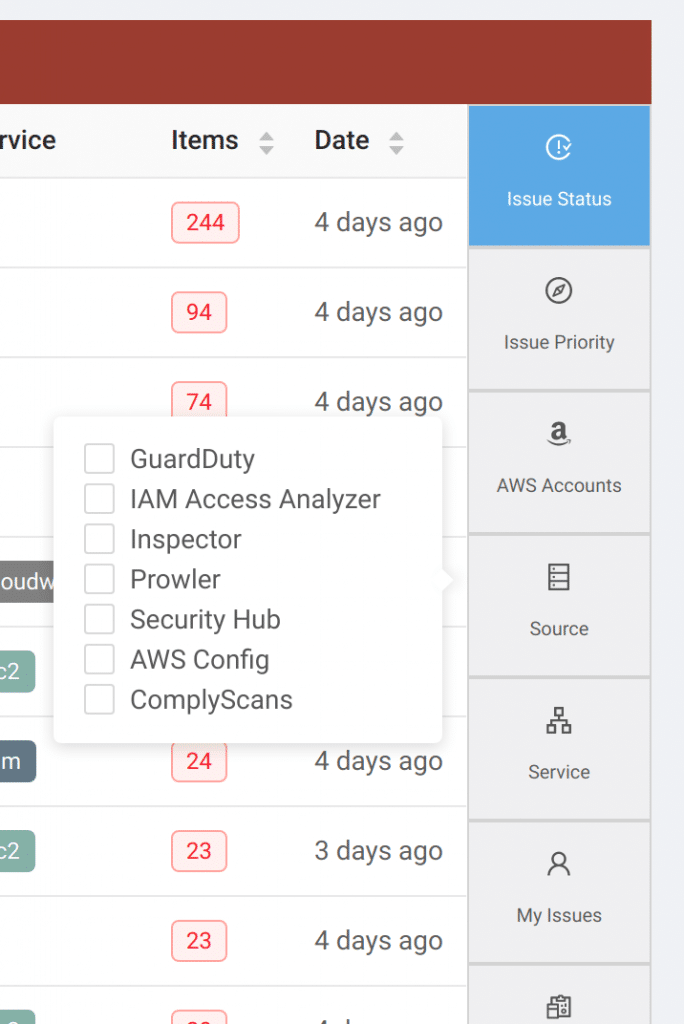Toggle the AWS Config checkbox
The width and height of the screenshot is (684, 1024).
click(x=99, y=659)
